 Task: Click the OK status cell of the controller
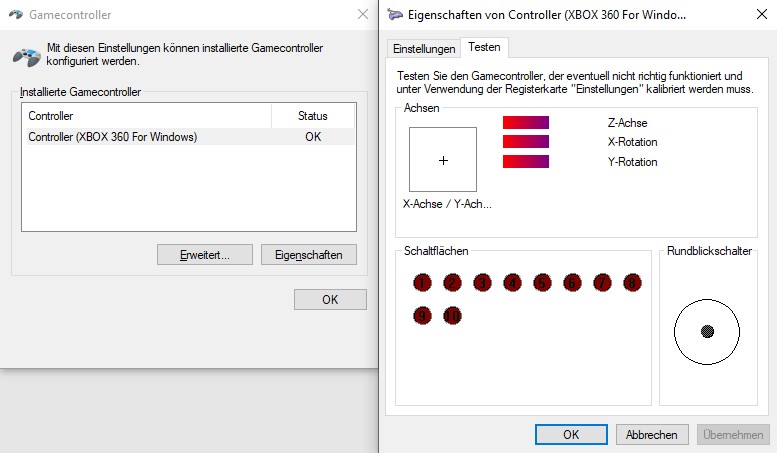313,137
